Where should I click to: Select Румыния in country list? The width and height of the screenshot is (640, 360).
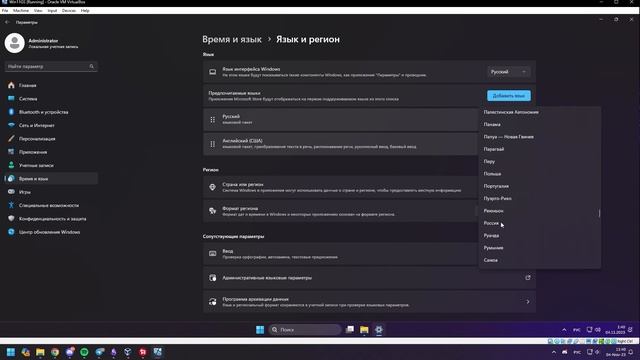click(x=540, y=248)
